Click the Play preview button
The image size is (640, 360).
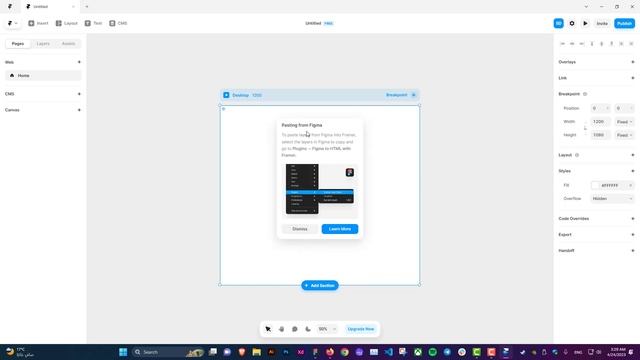[585, 23]
